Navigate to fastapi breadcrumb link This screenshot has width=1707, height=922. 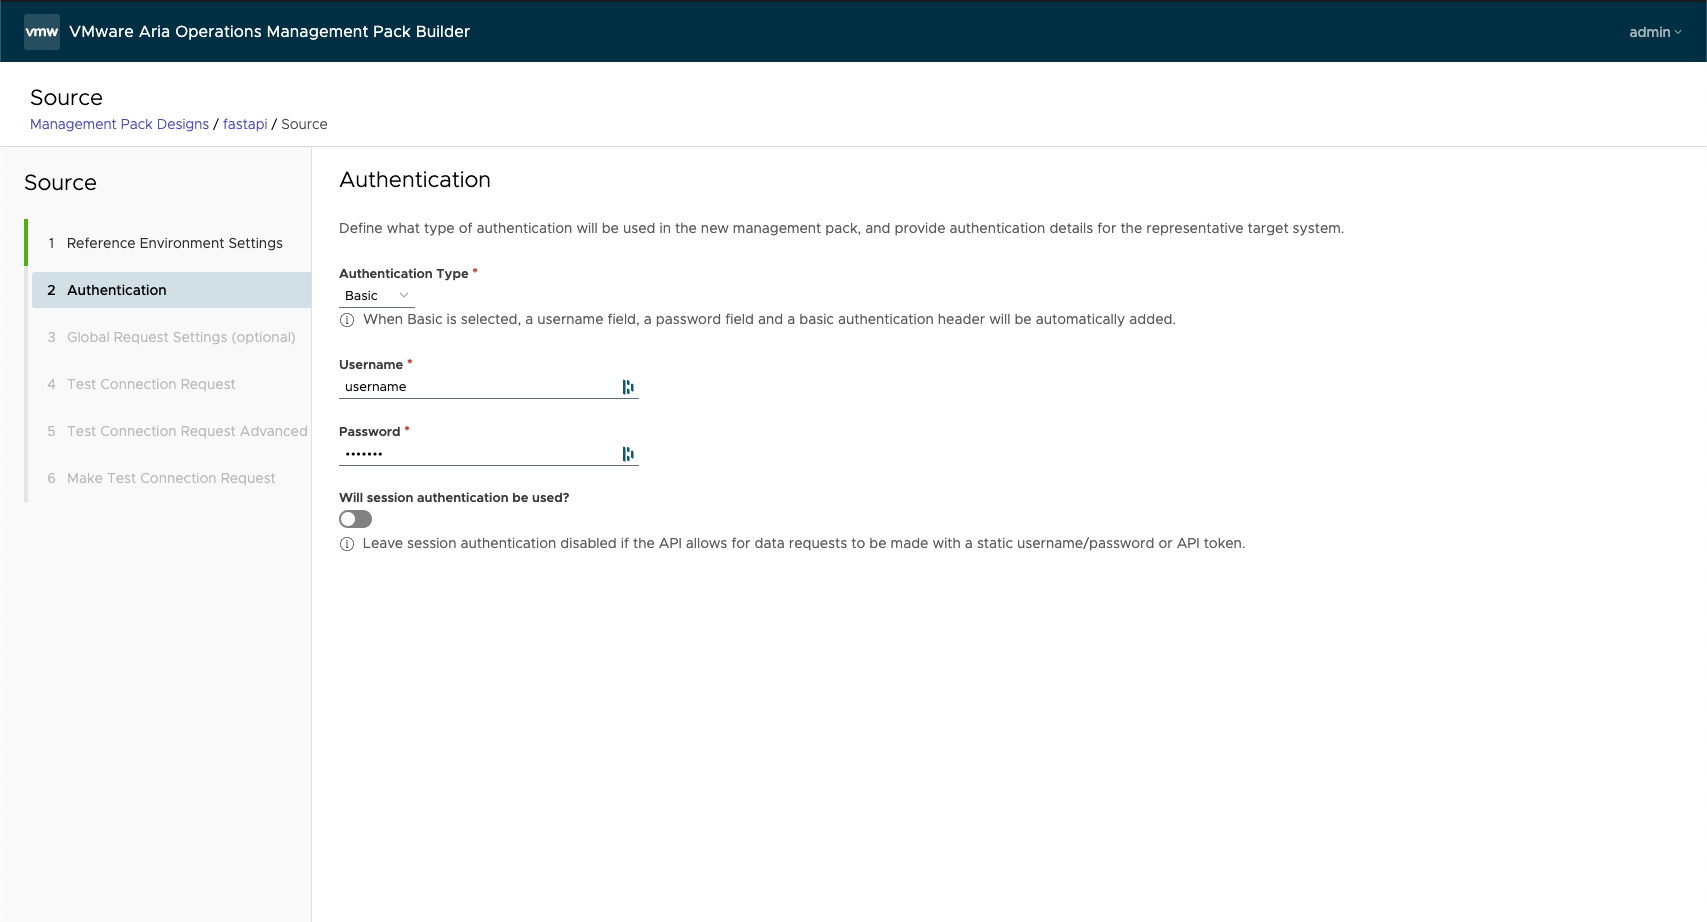245,124
